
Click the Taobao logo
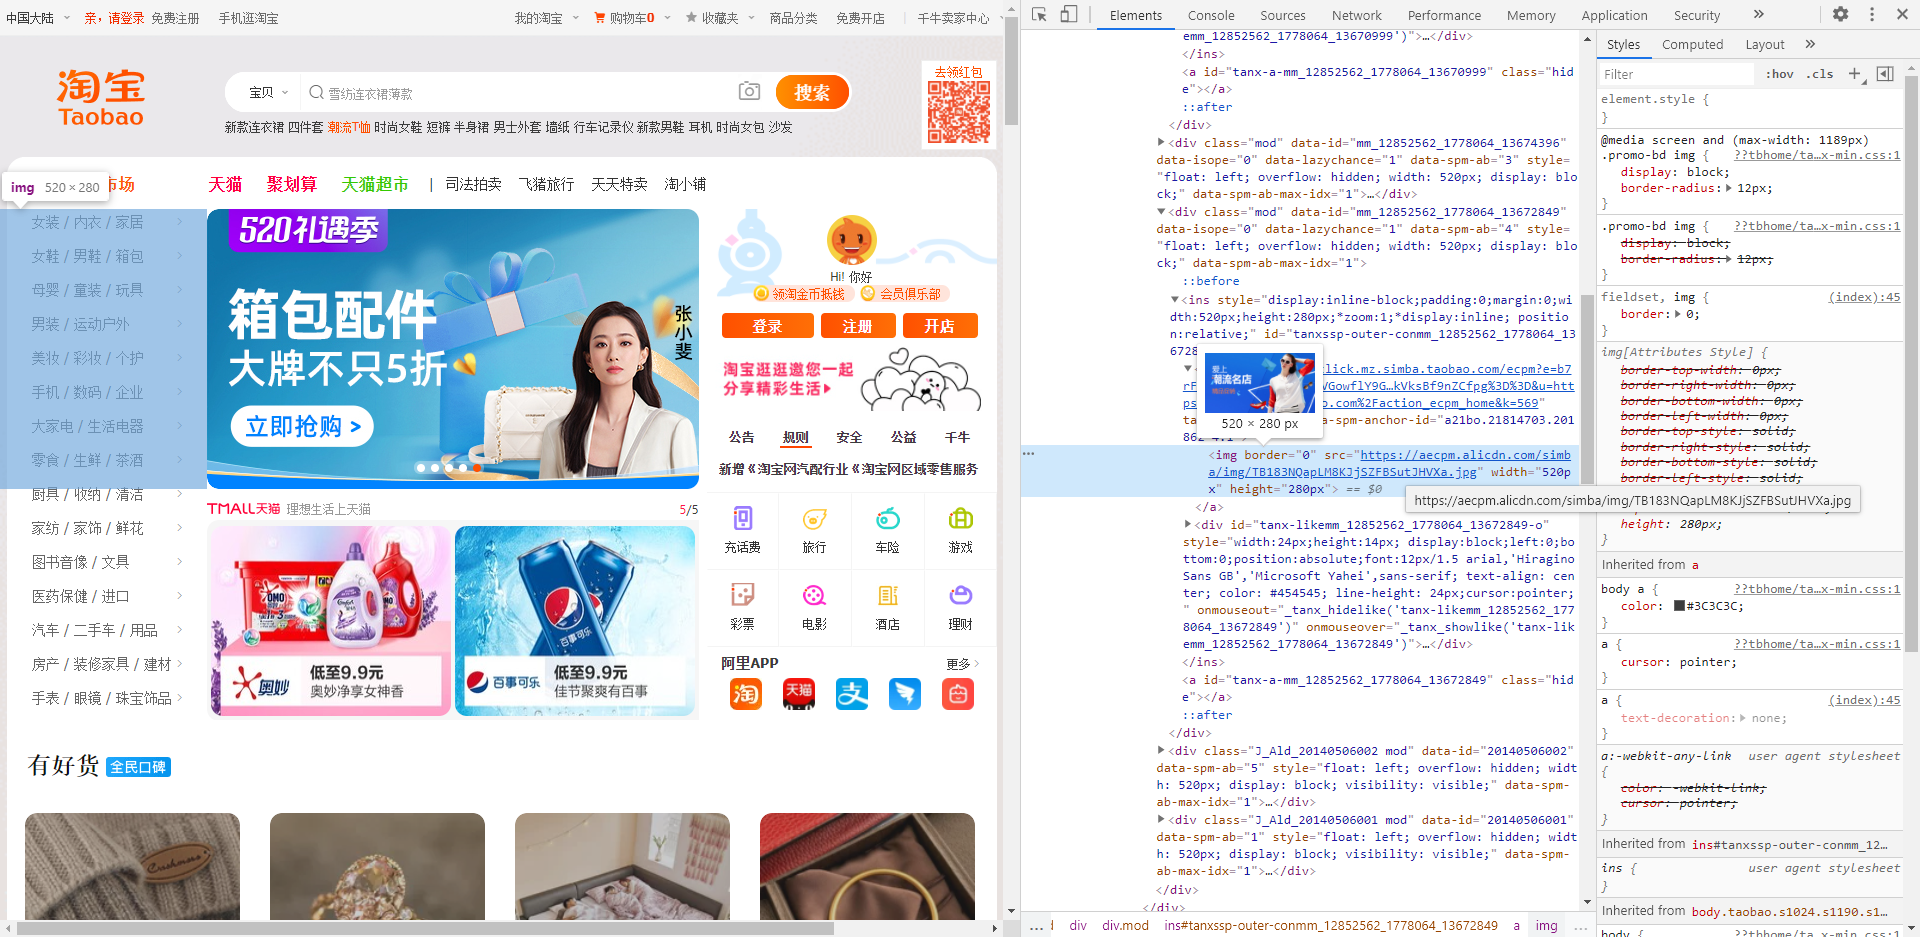point(101,97)
